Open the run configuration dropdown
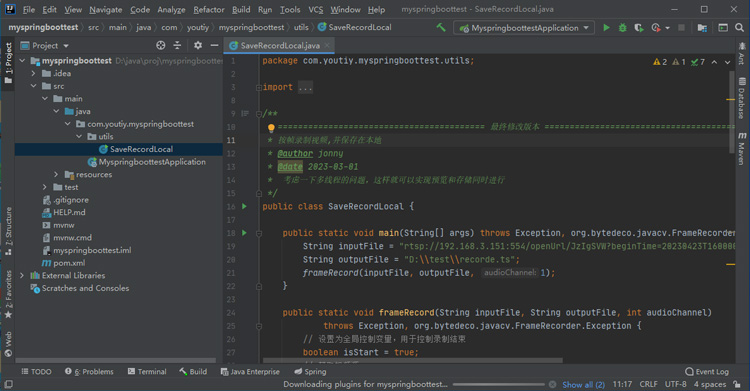Screen dimensions: 750x391 pyautogui.click(x=524, y=28)
